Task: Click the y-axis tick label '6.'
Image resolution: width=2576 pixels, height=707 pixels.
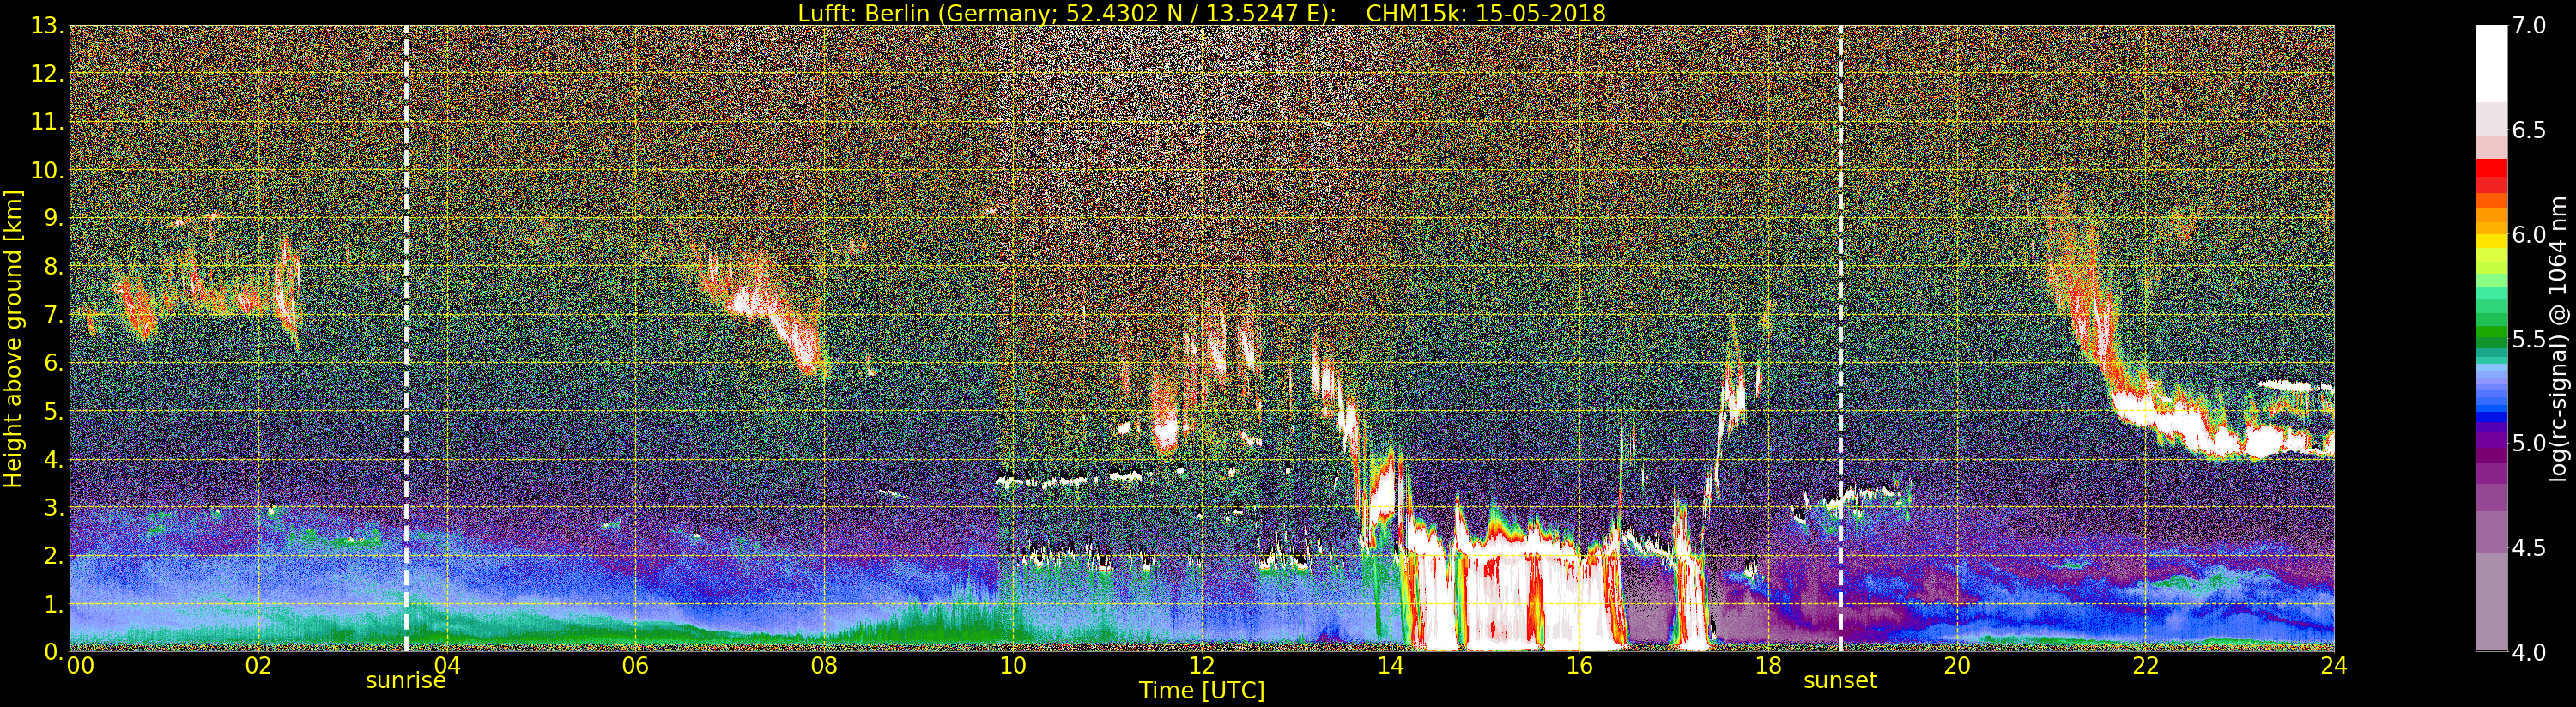Action: [x=53, y=363]
